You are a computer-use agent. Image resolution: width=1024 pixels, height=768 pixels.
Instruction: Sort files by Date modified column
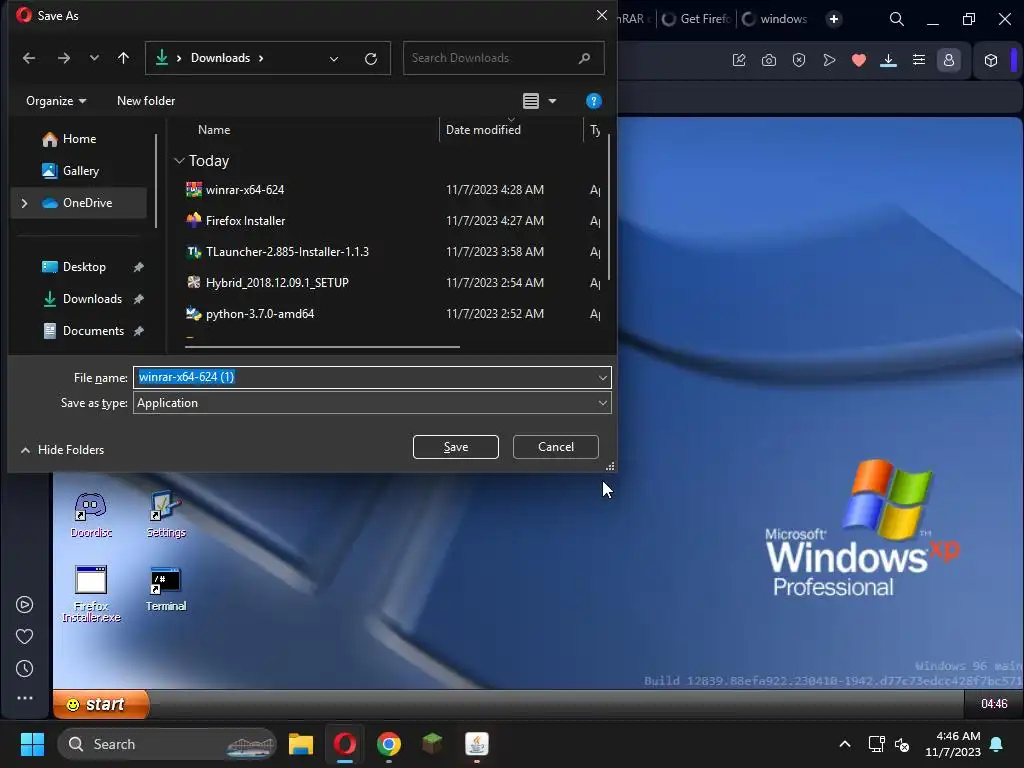pyautogui.click(x=483, y=130)
